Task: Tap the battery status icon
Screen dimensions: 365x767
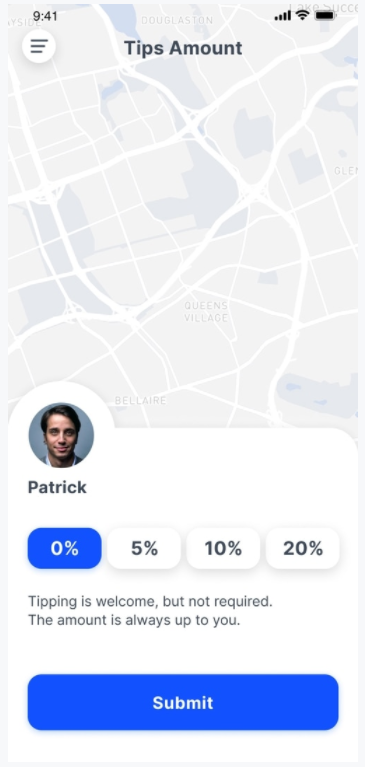Action: tap(324, 16)
